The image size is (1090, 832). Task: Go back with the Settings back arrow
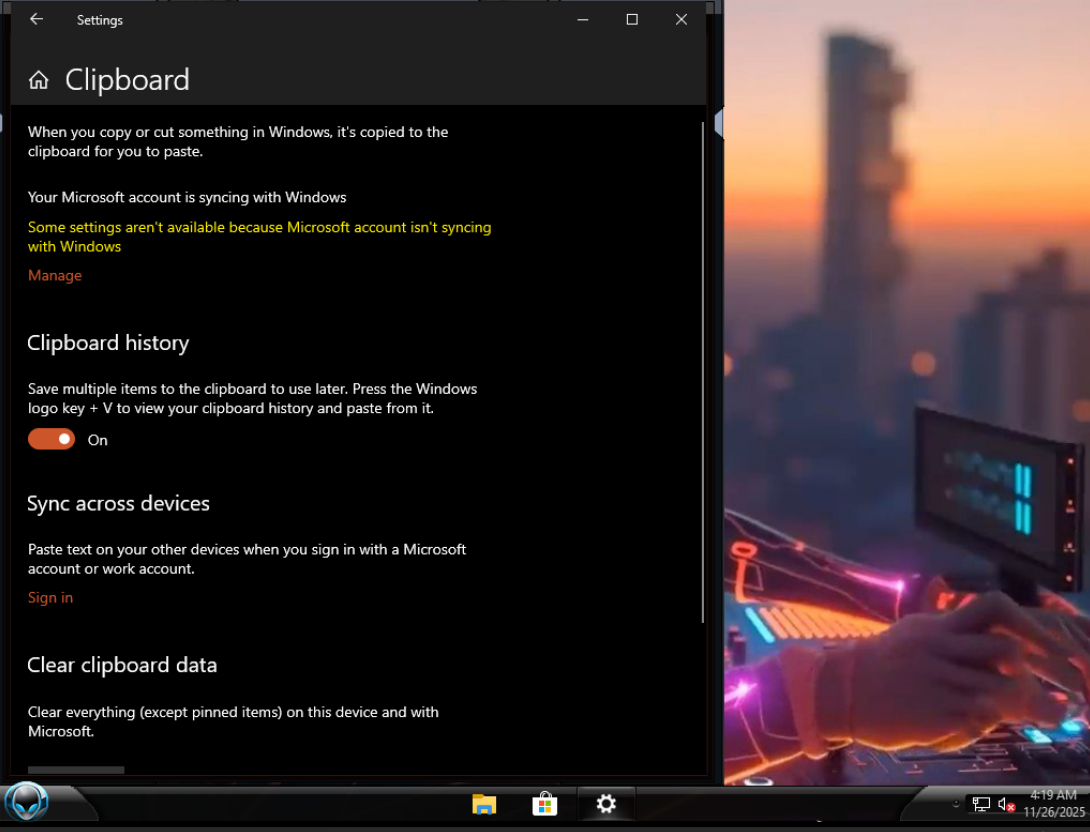coord(37,19)
